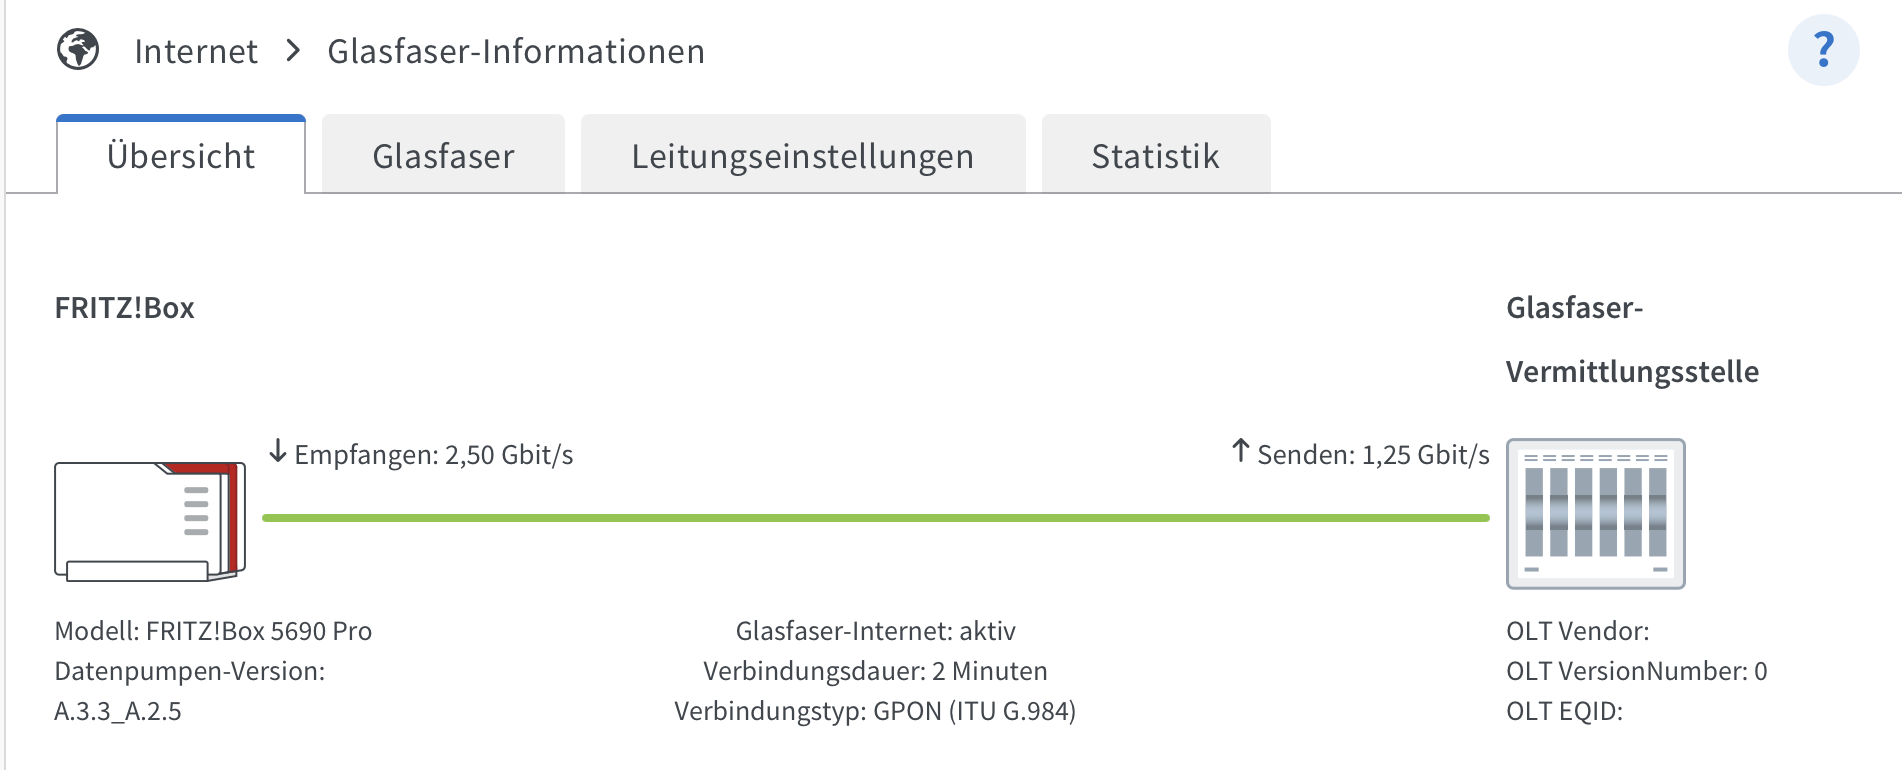Click the breadcrumb chevron after Internet

[x=293, y=50]
